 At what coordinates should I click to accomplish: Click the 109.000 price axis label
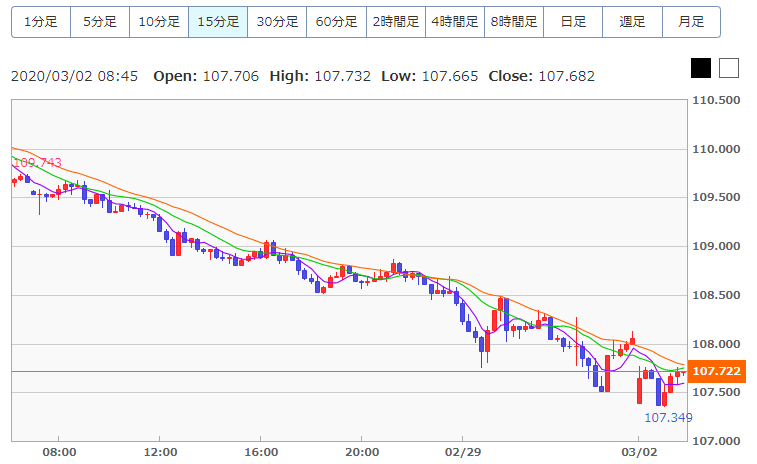pos(716,246)
